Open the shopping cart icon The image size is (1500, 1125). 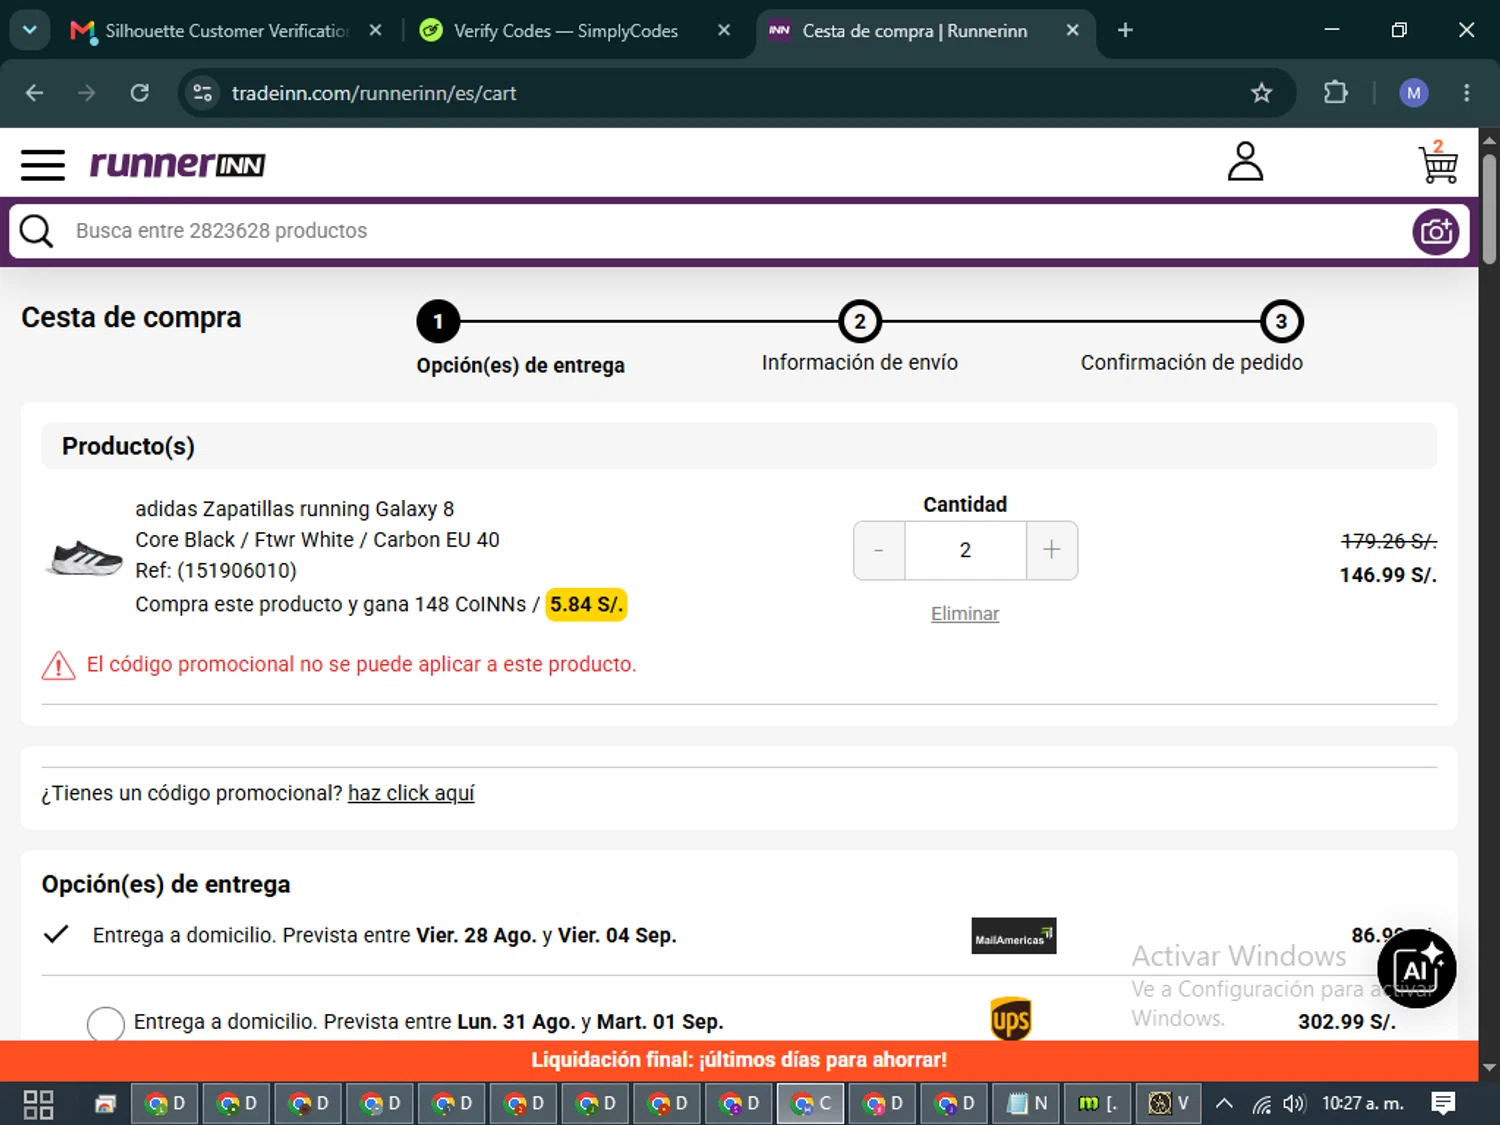point(1439,163)
